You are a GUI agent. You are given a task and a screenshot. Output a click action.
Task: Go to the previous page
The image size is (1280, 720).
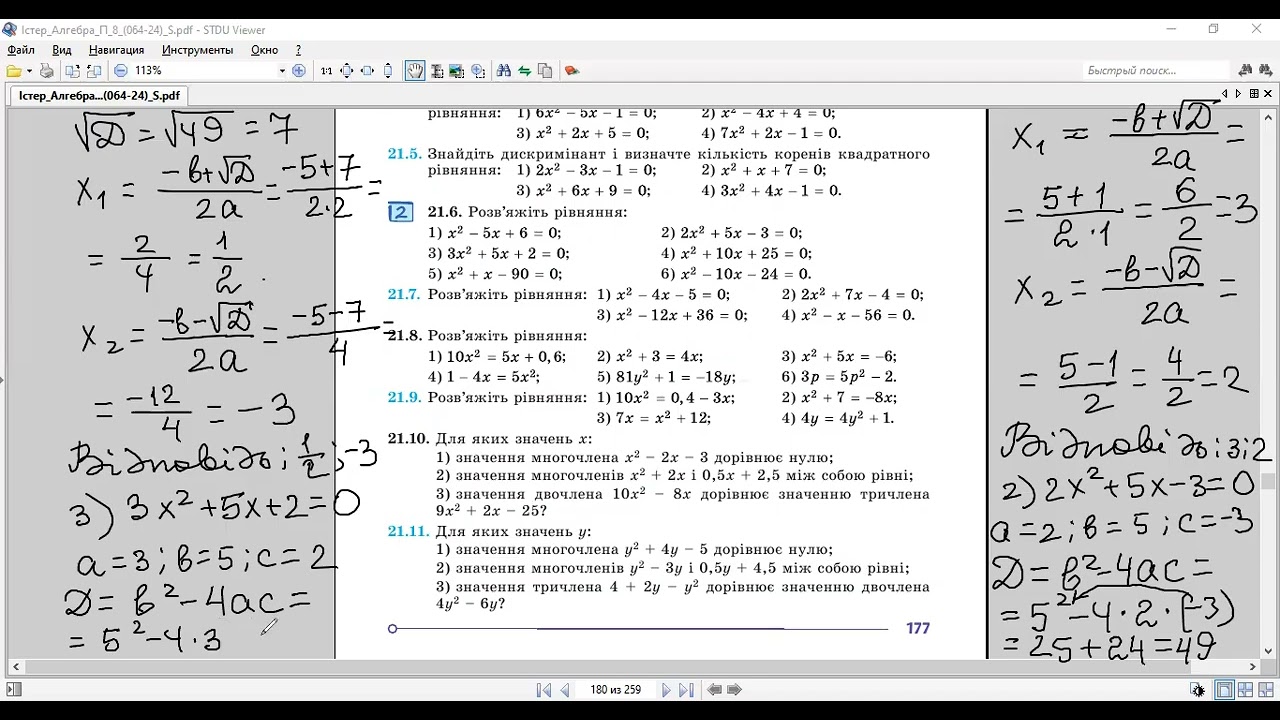[564, 690]
